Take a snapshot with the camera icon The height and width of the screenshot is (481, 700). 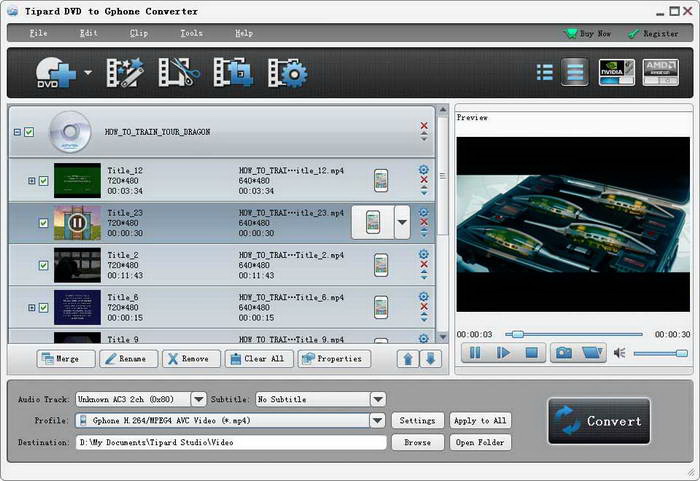click(x=564, y=352)
